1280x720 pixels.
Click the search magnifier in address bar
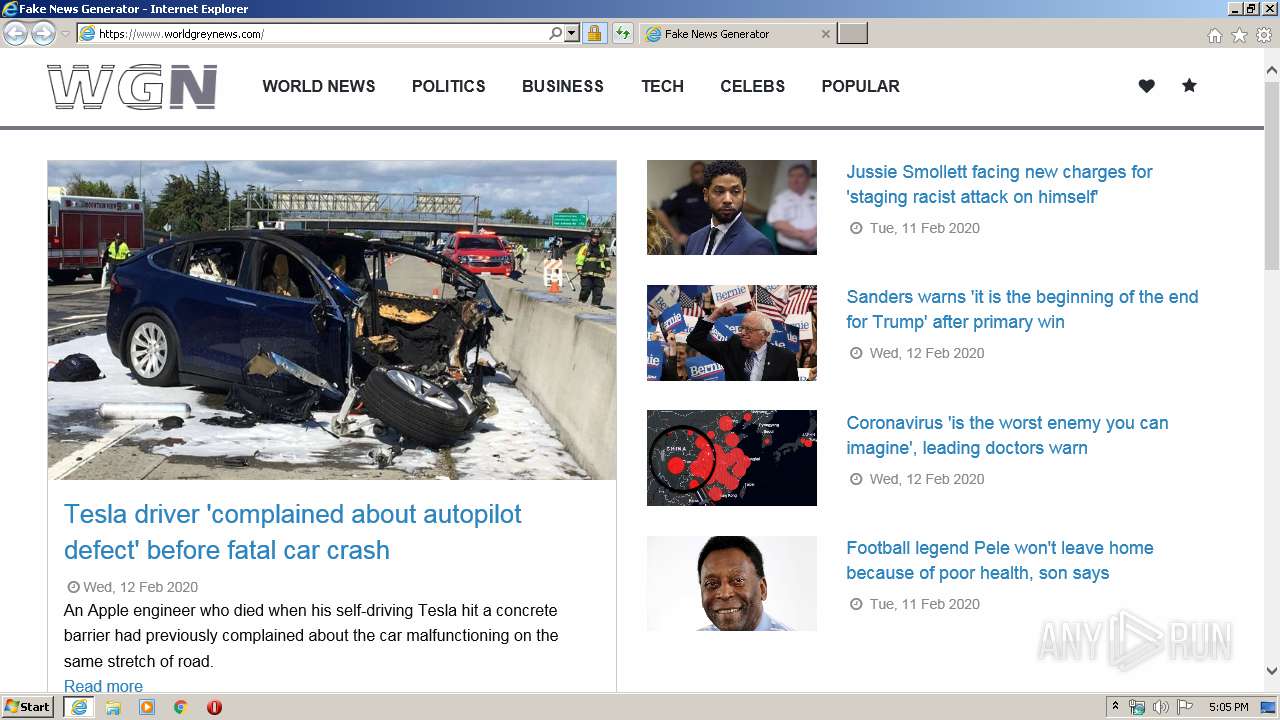(x=555, y=34)
